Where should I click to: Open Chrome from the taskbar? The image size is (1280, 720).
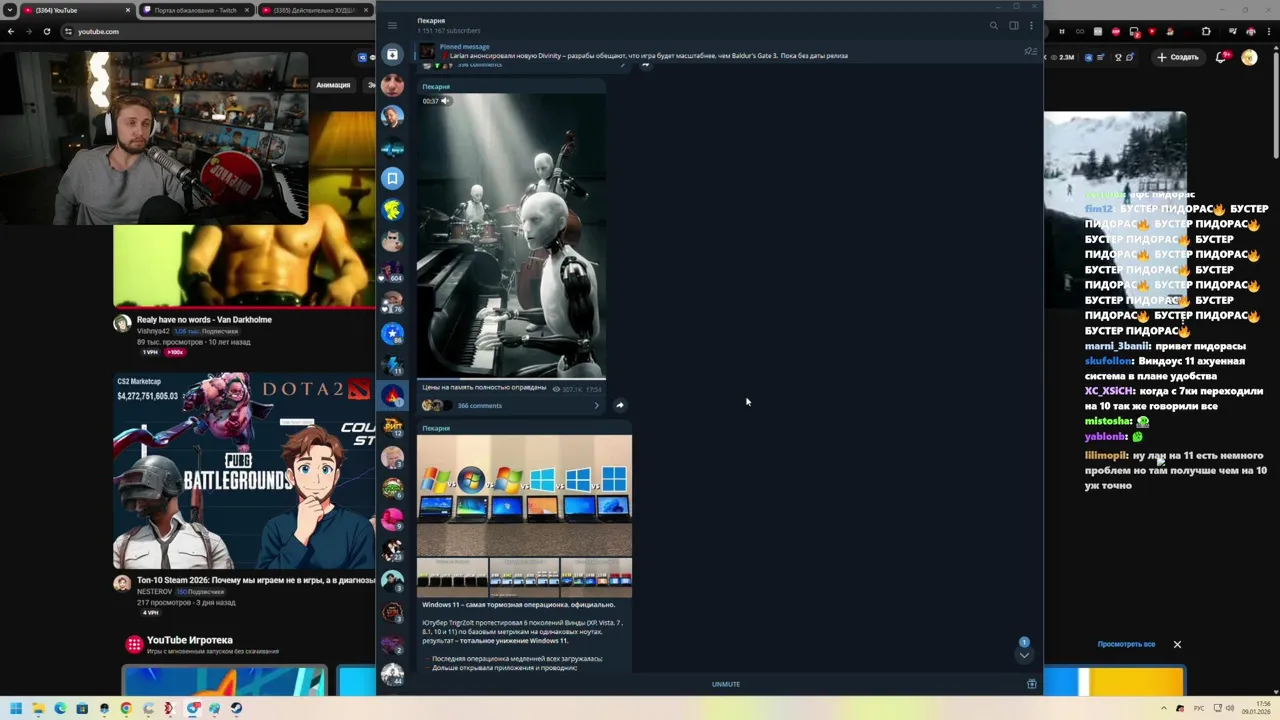point(126,708)
